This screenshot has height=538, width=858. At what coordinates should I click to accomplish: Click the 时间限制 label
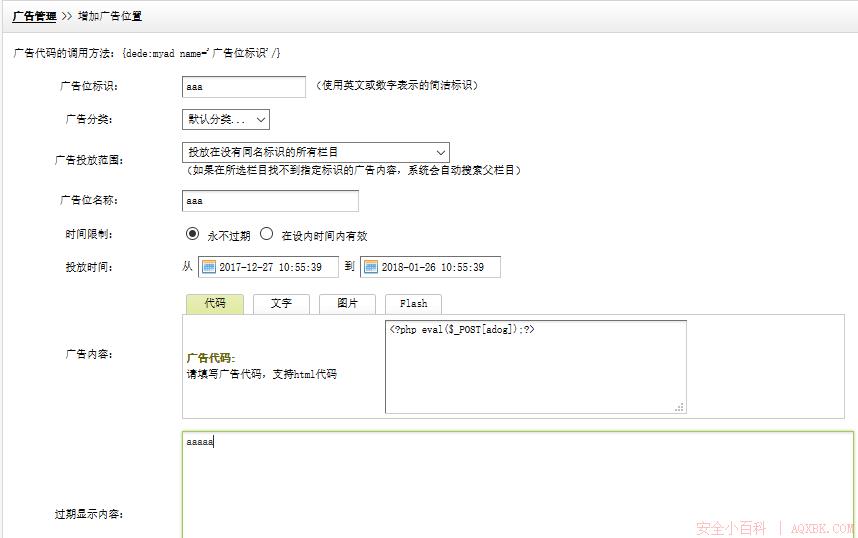coord(89,234)
